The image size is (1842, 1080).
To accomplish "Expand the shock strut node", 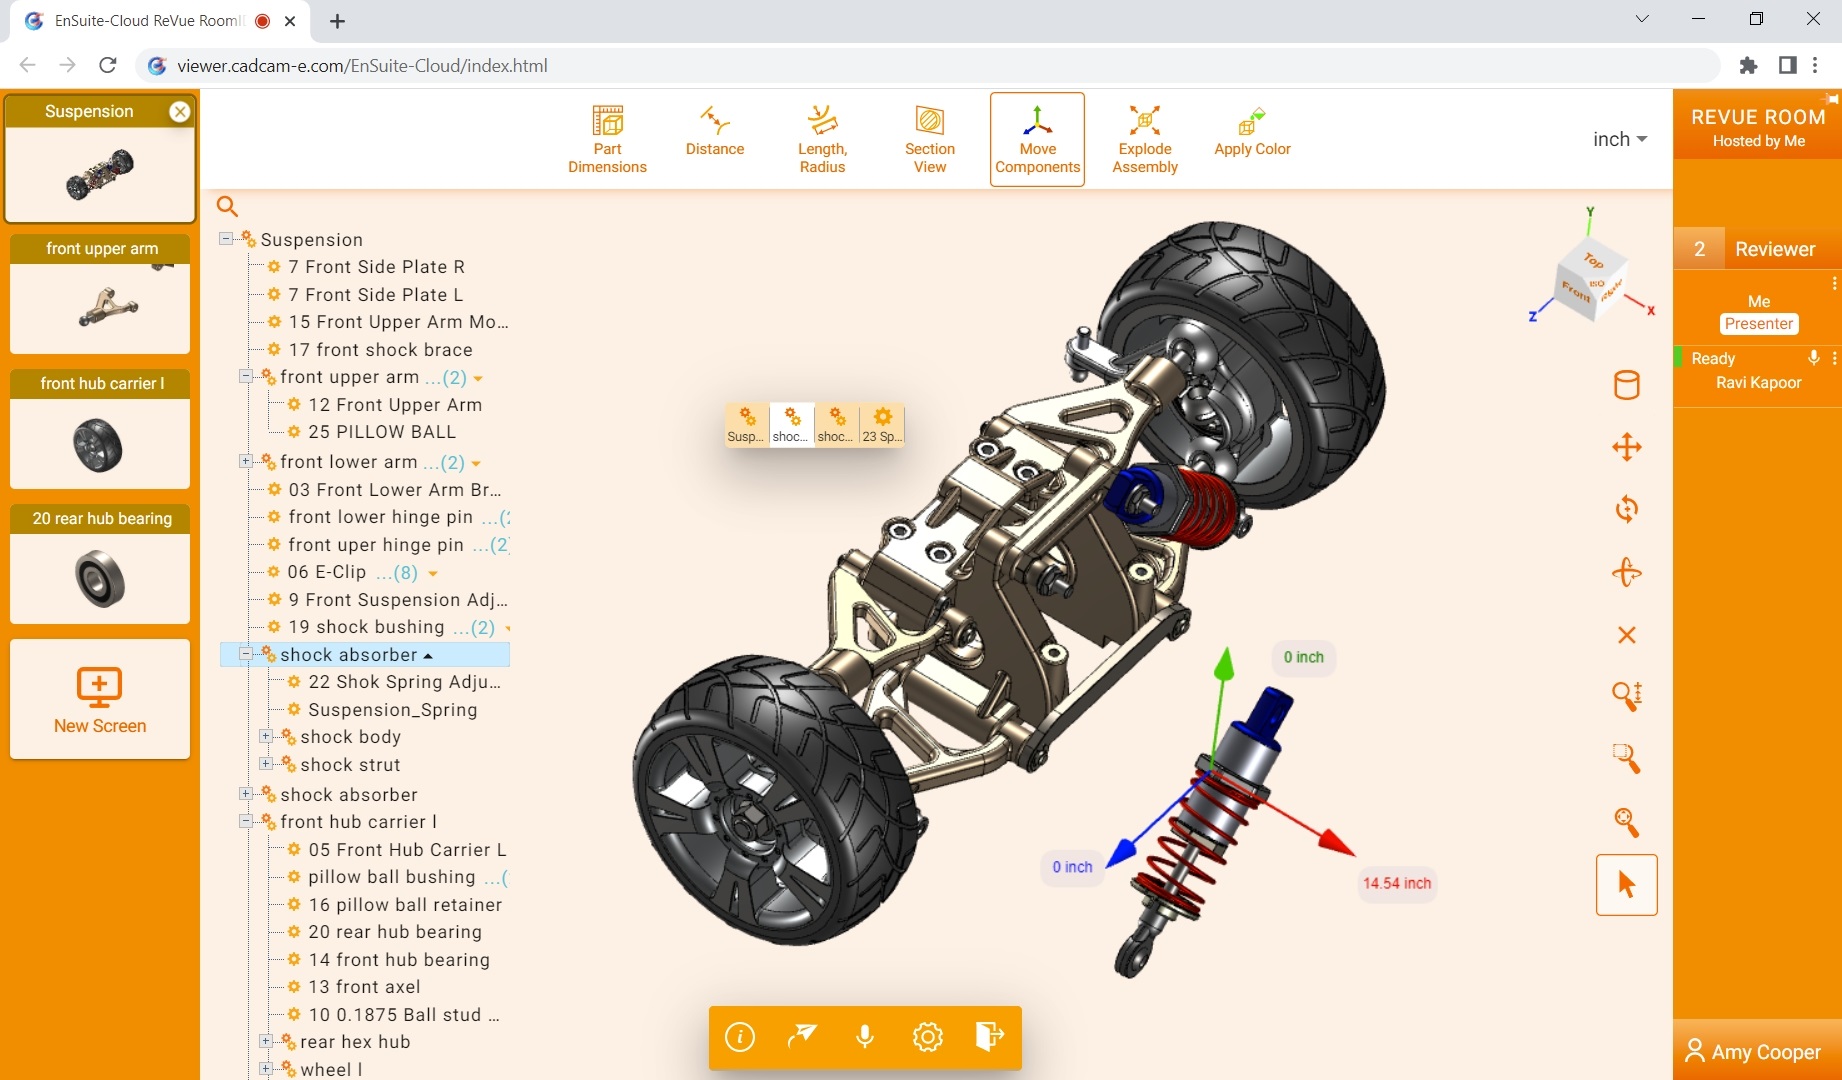I will (266, 764).
